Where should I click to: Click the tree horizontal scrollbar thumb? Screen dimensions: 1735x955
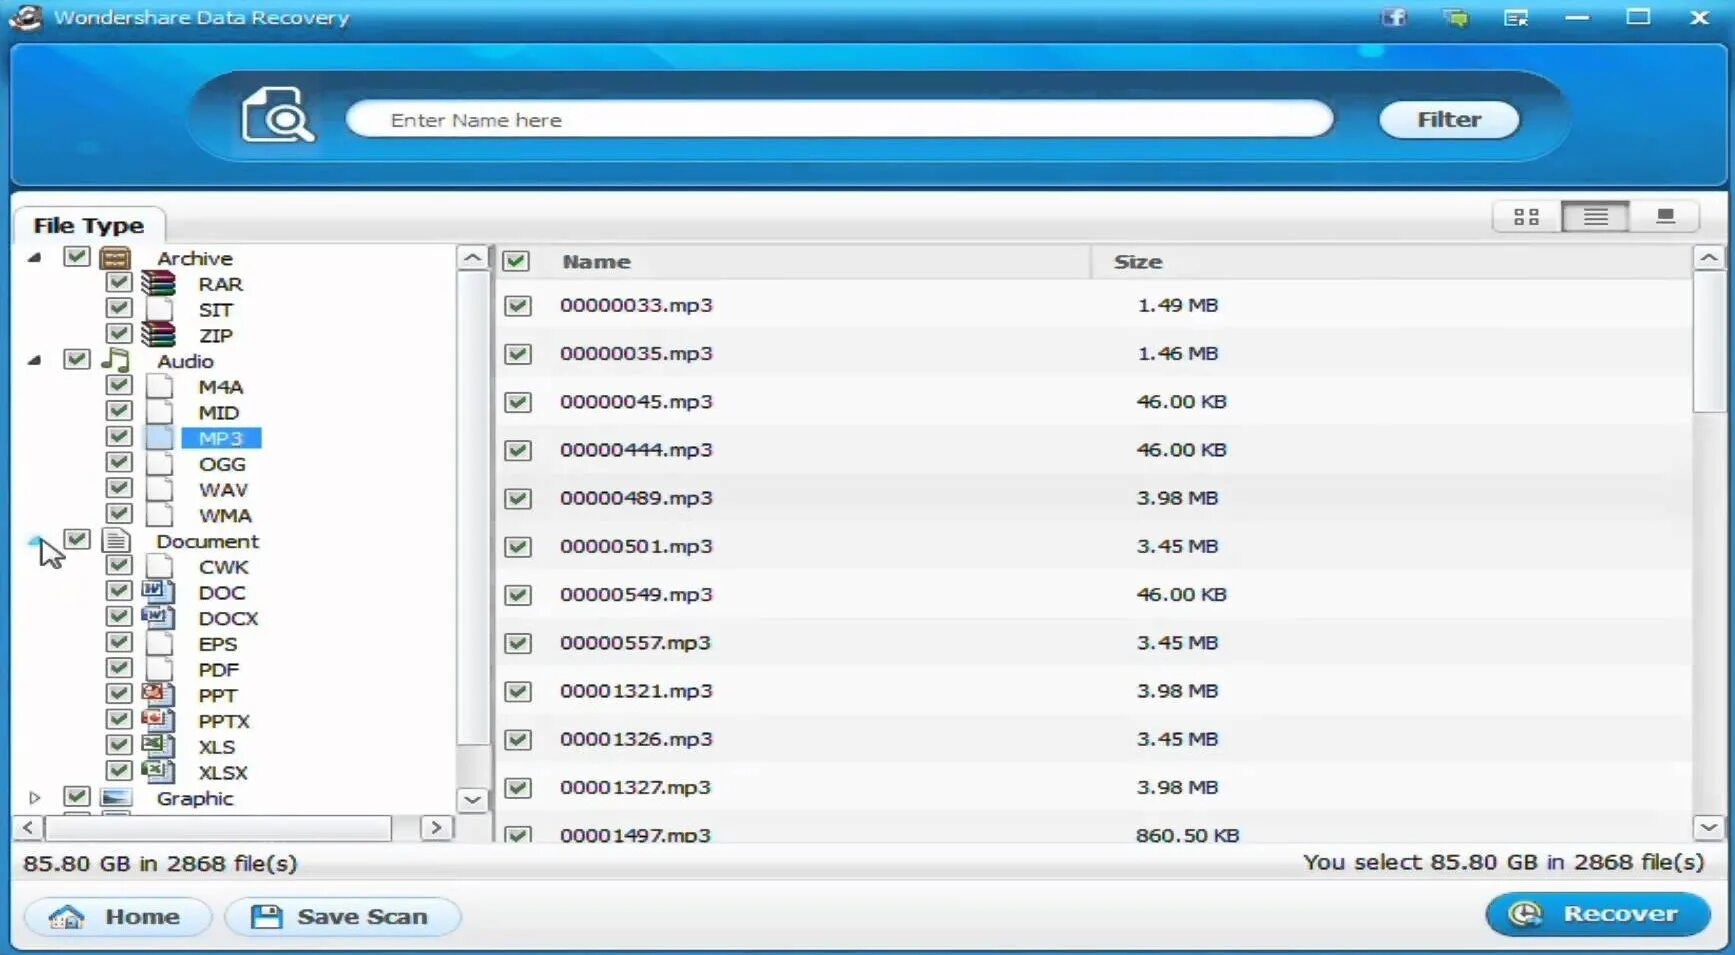tap(218, 828)
